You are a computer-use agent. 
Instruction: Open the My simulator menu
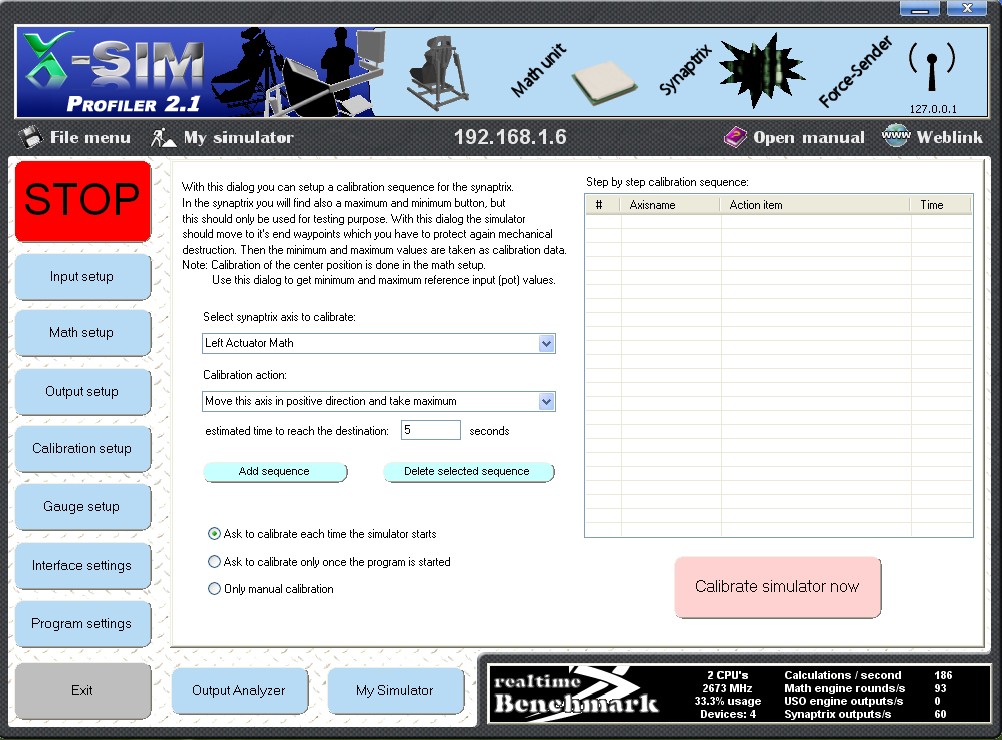tap(238, 137)
